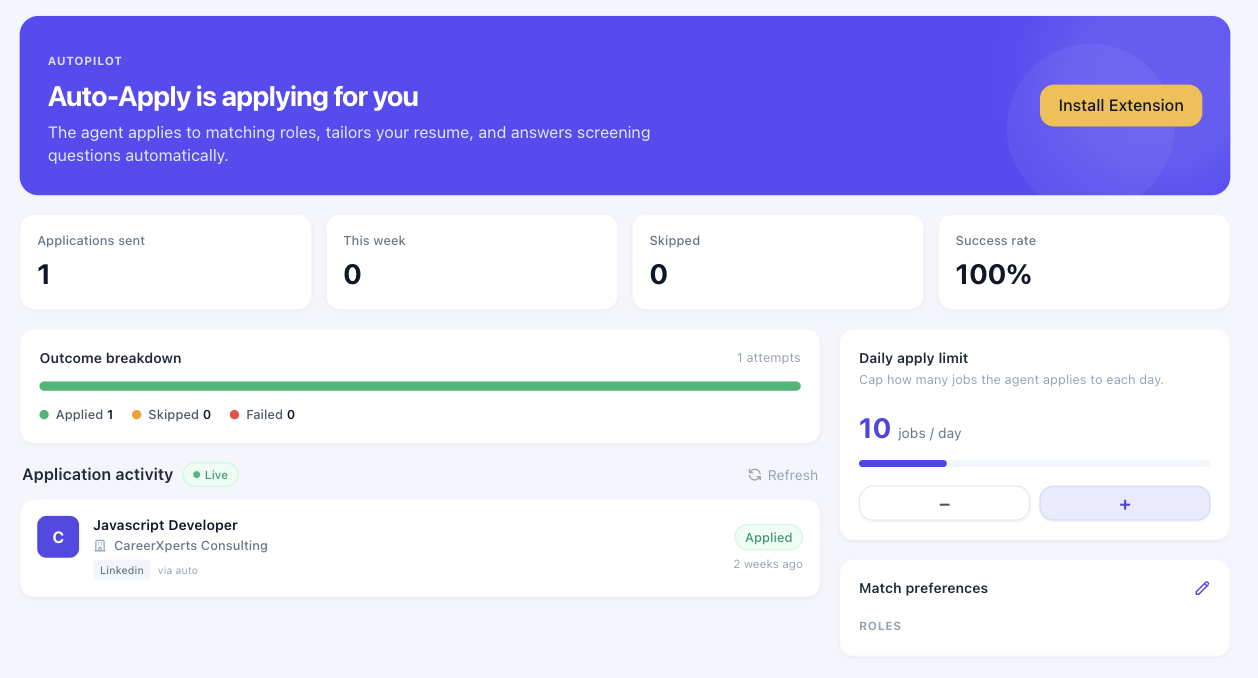Click the refresh arrows icon
Image resolution: width=1258 pixels, height=678 pixels.
point(755,475)
